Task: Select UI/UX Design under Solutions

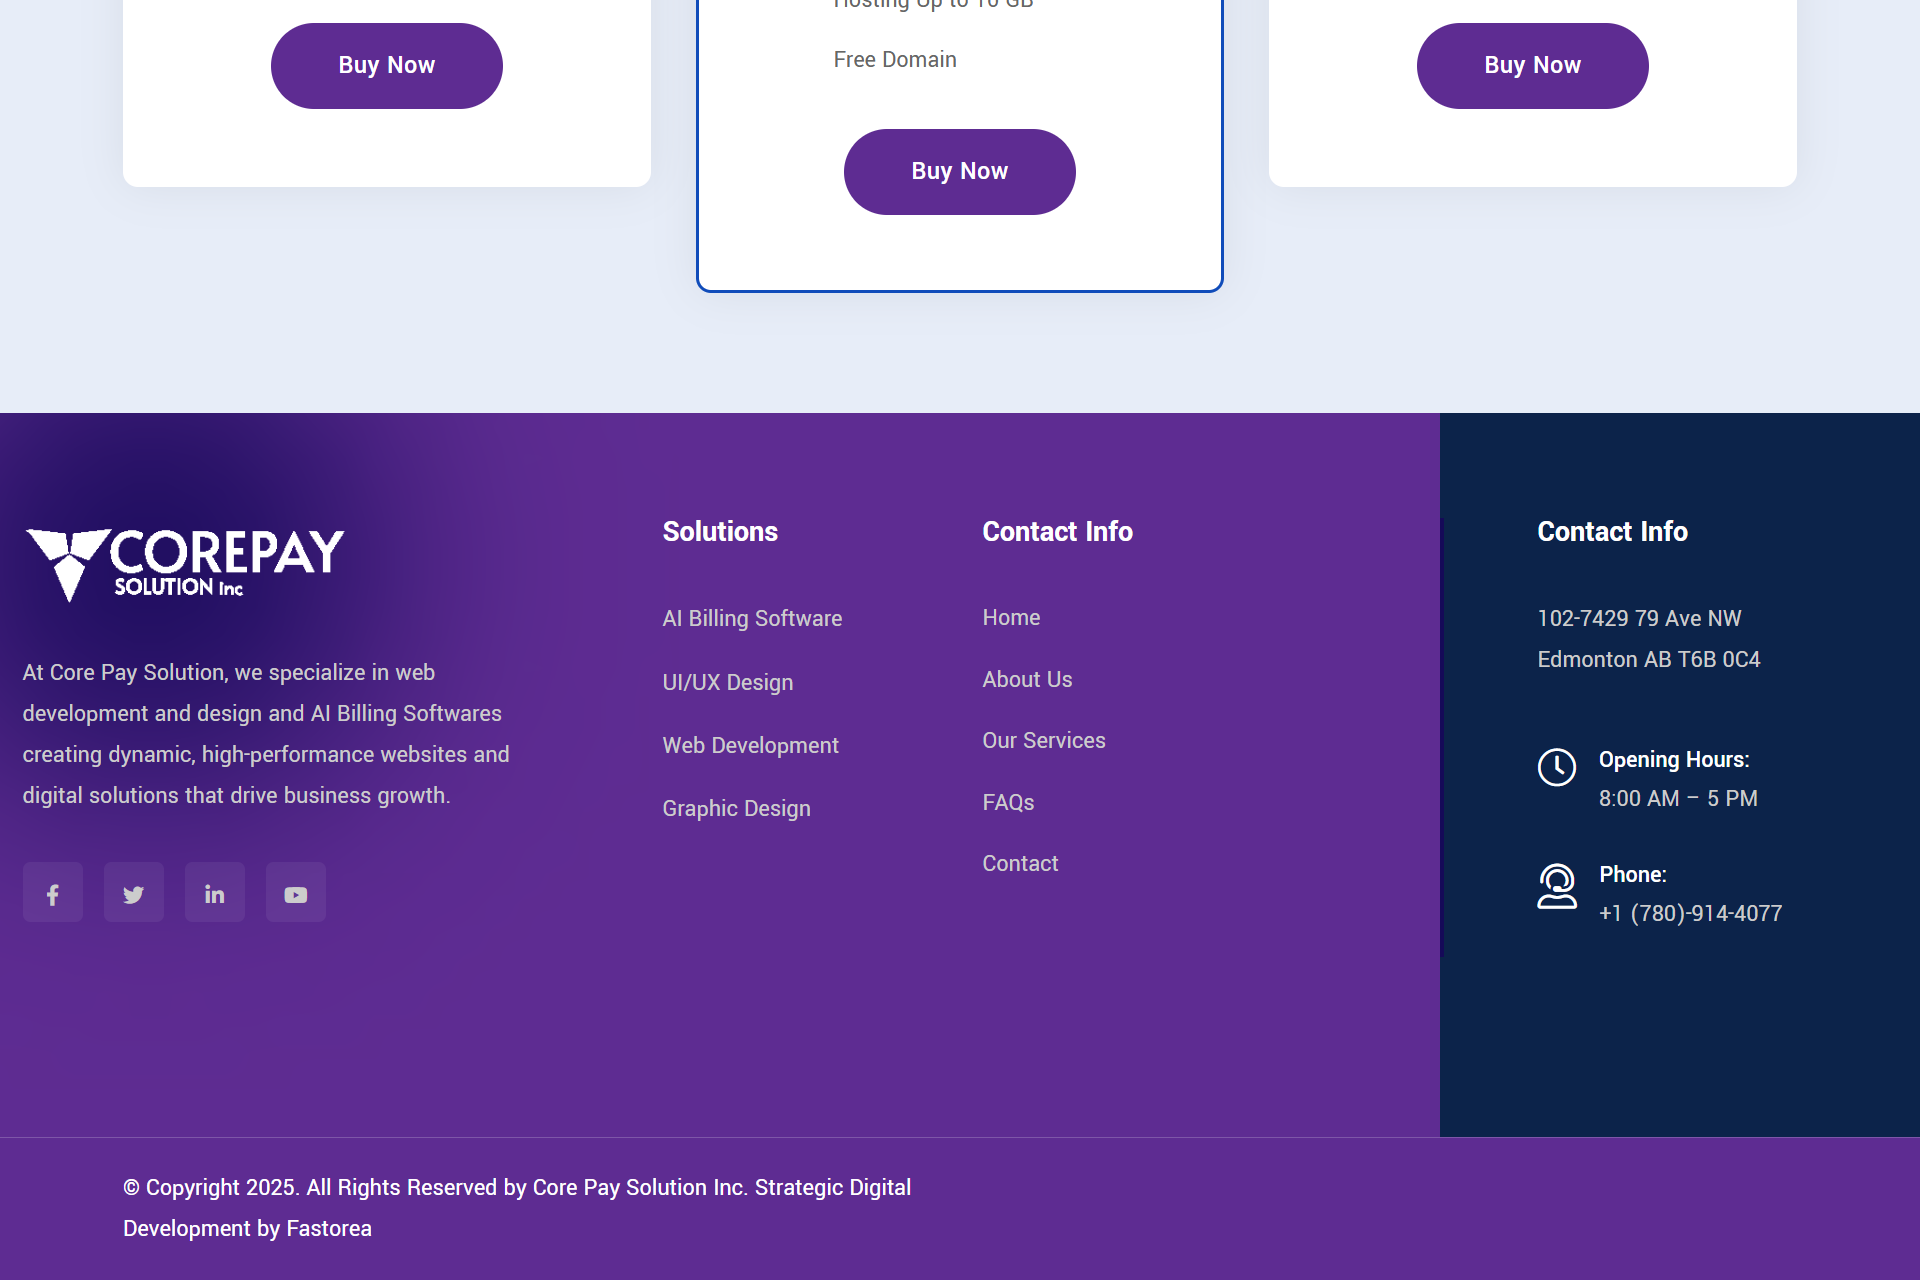Action: coord(727,682)
